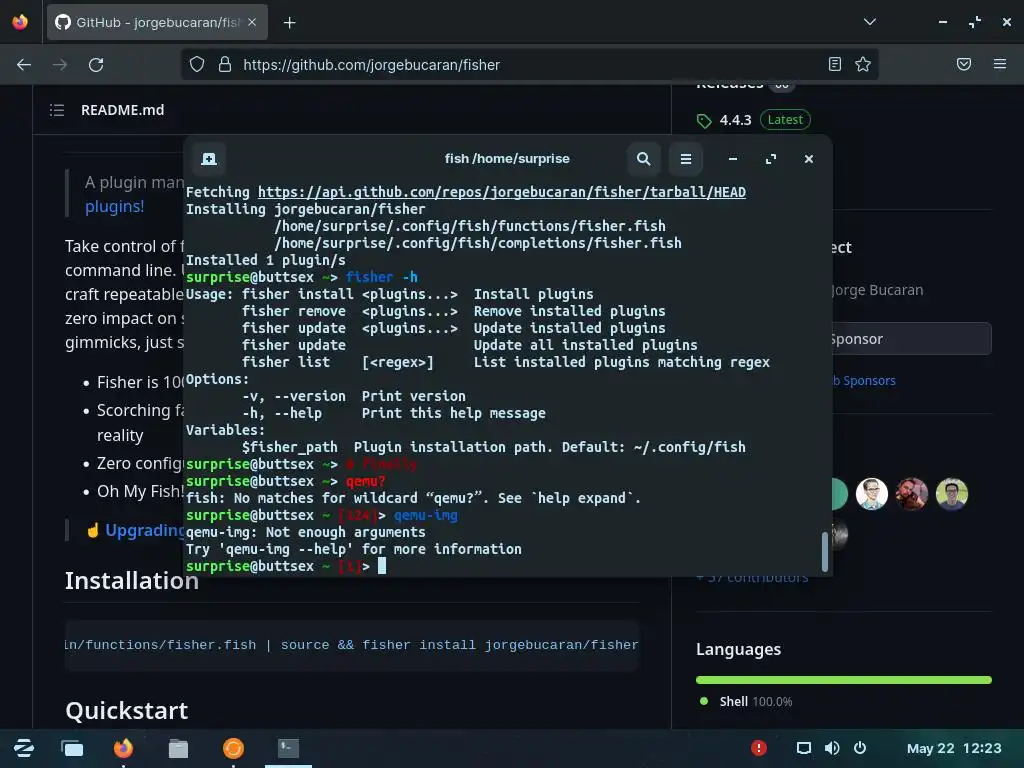Screen dimensions: 1024x768
Task: Open the GitHub Sponsors link
Action: tap(863, 381)
